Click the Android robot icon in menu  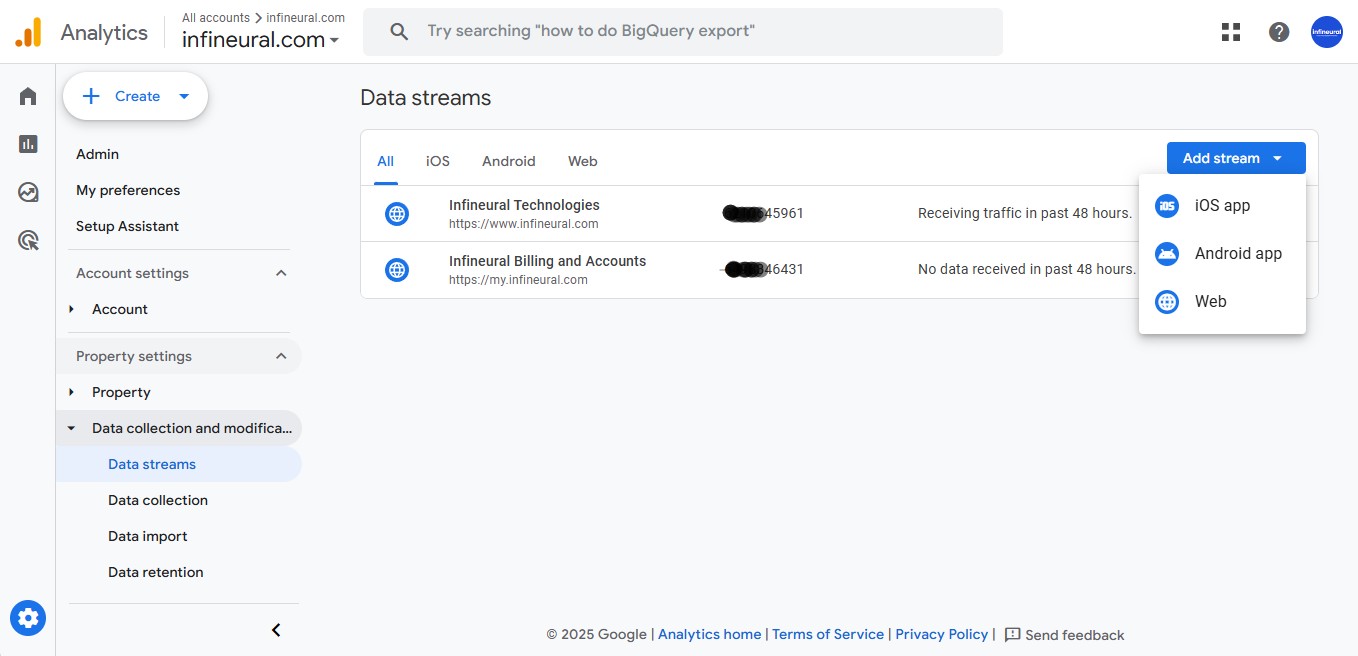point(1167,254)
